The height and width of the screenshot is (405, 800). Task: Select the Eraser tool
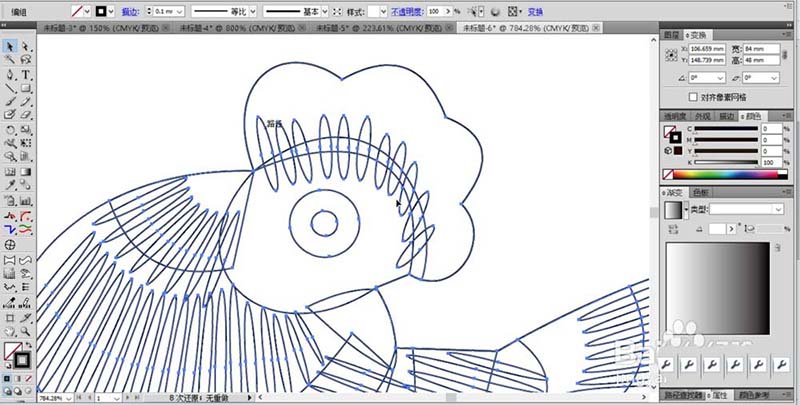point(26,115)
